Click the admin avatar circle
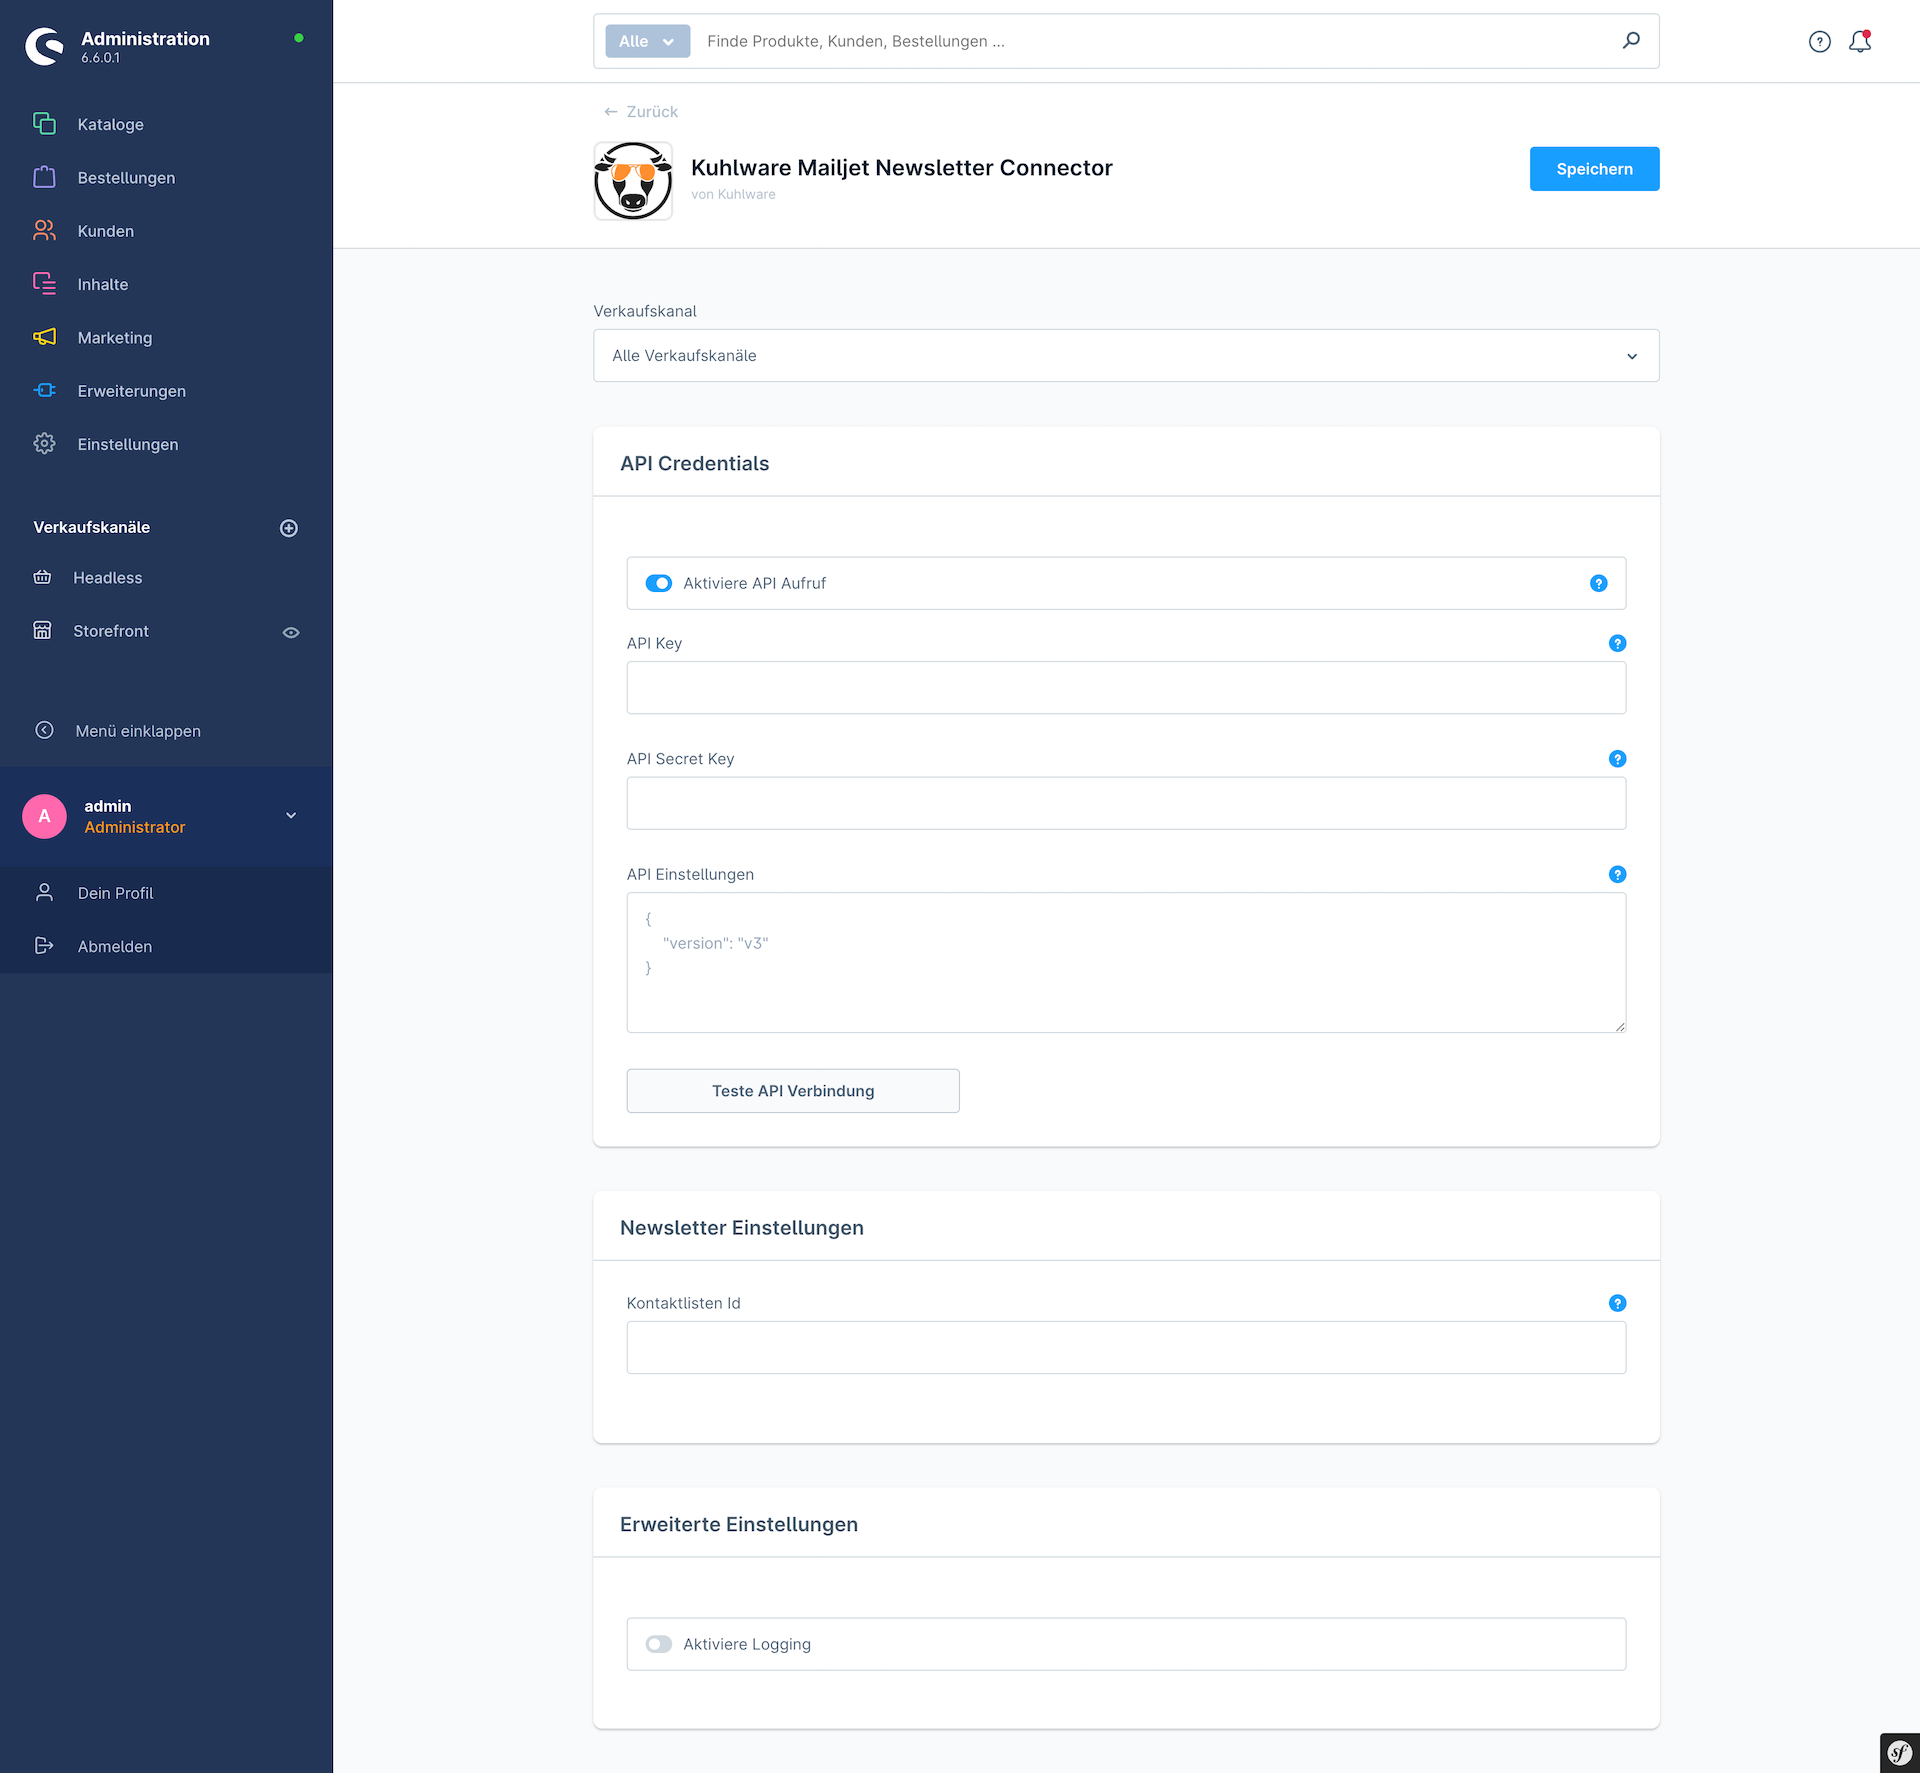Viewport: 1920px width, 1773px height. click(x=44, y=816)
